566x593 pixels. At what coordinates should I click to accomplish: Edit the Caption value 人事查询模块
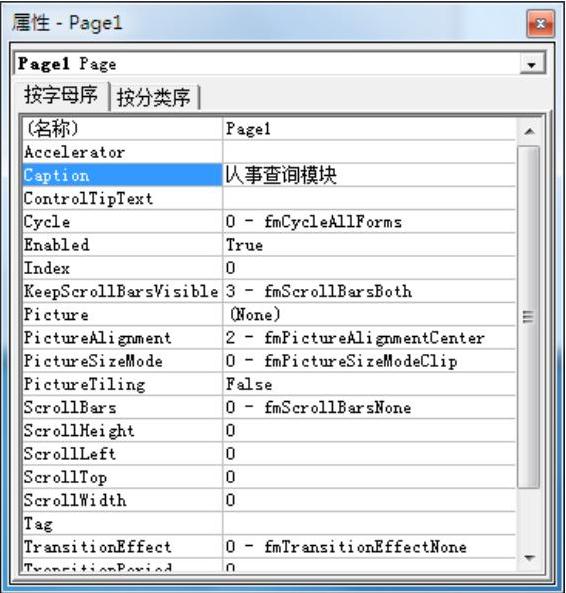pos(369,175)
